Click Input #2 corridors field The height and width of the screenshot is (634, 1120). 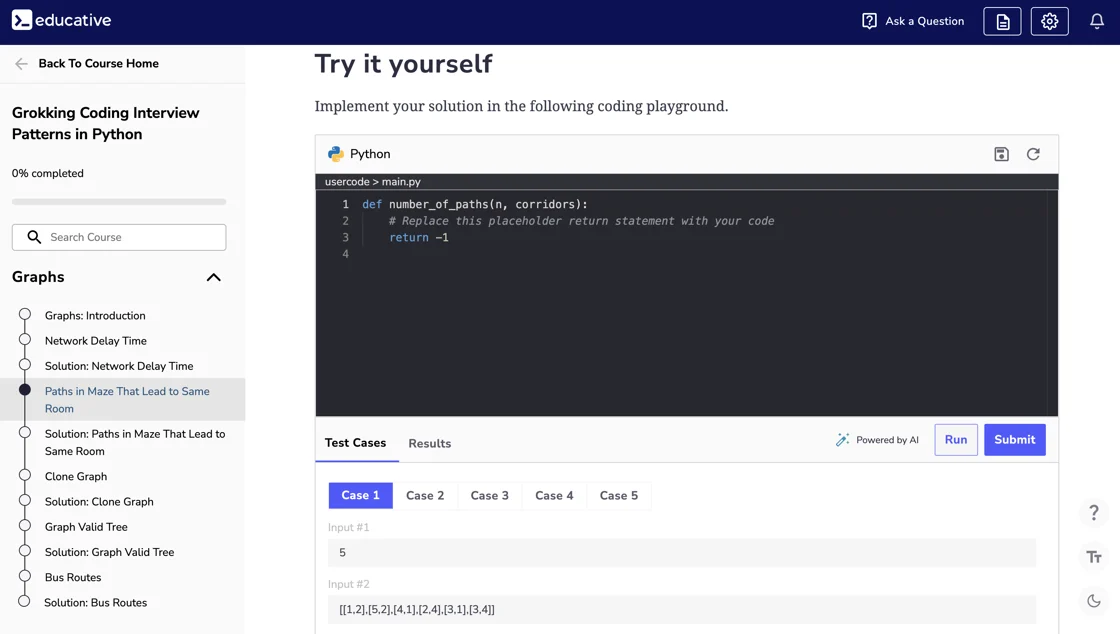coord(681,610)
